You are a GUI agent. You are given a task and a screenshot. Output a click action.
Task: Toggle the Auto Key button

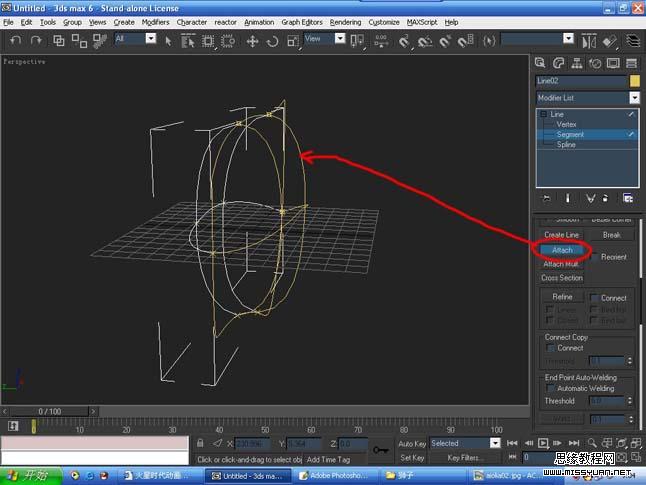(x=412, y=443)
